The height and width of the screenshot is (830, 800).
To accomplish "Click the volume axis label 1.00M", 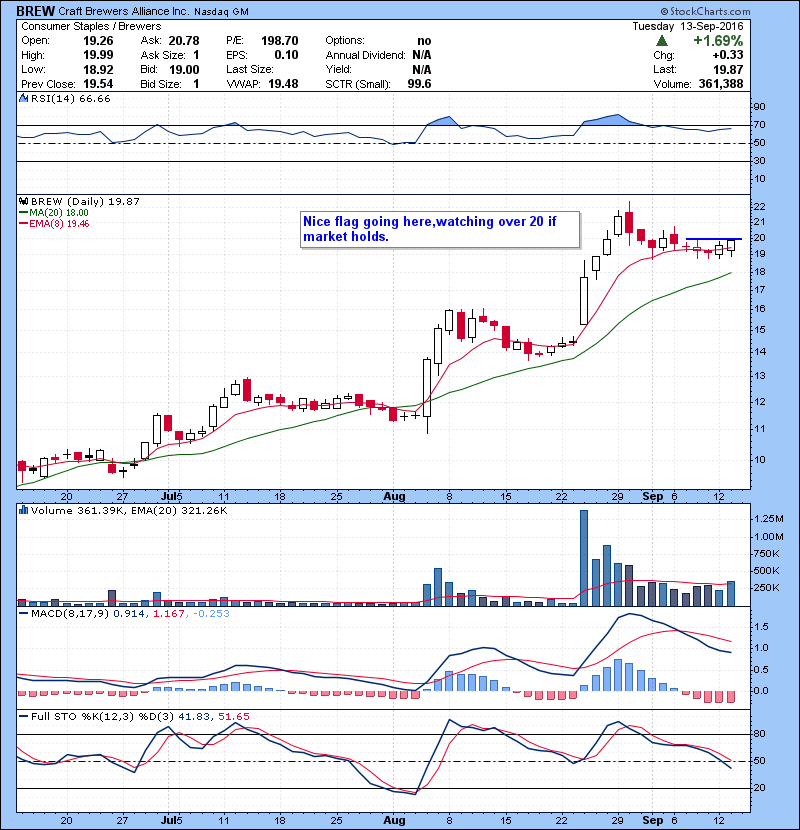I will [769, 537].
